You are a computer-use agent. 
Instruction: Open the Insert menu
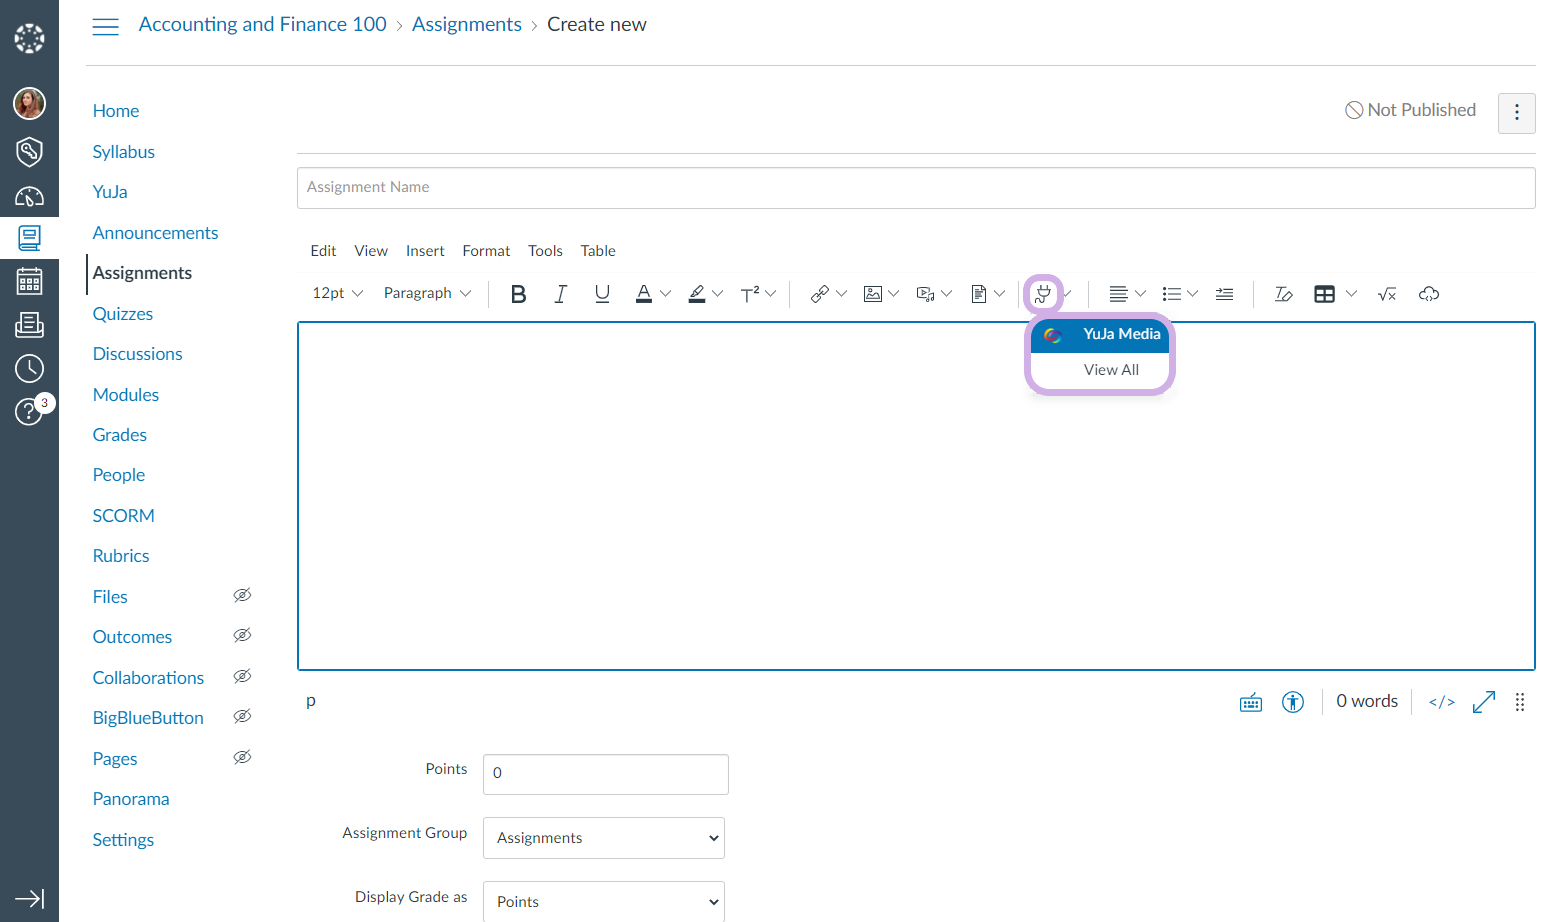(x=425, y=251)
